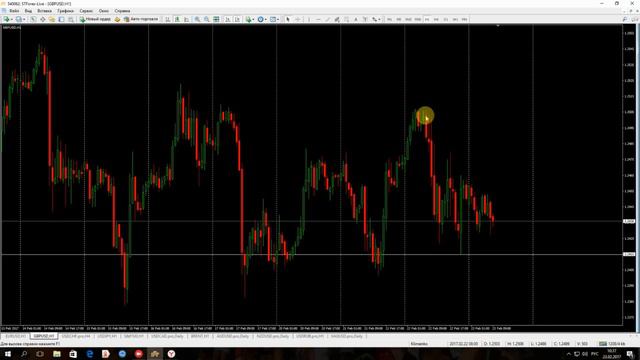Select the horizontal line drawing tool

[x=318, y=19]
